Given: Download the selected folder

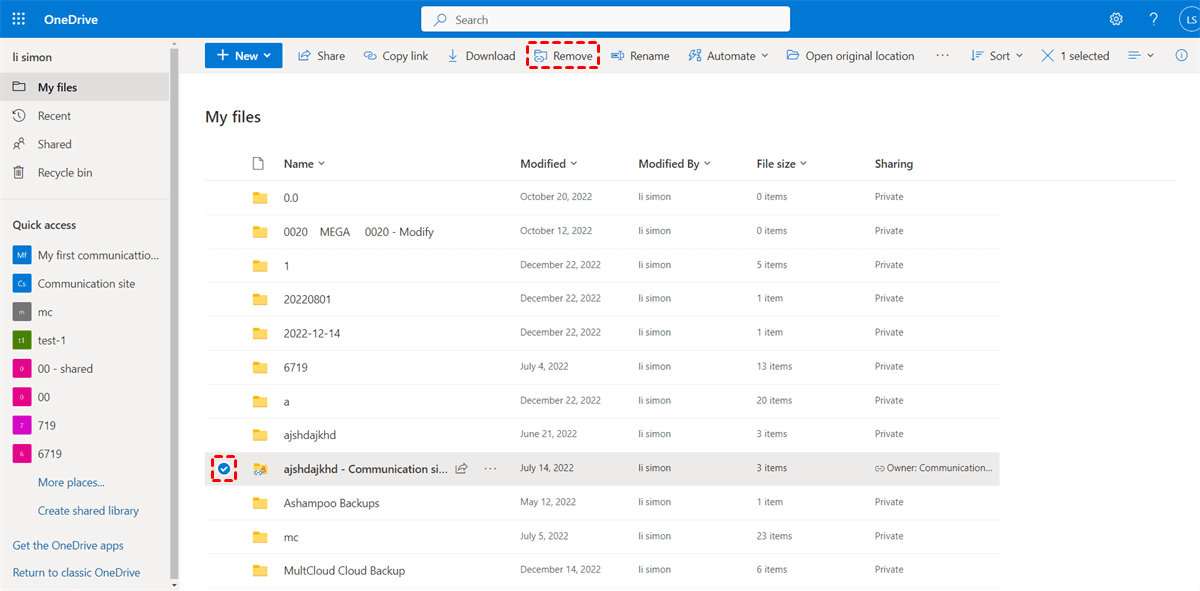Looking at the screenshot, I should click(481, 55).
